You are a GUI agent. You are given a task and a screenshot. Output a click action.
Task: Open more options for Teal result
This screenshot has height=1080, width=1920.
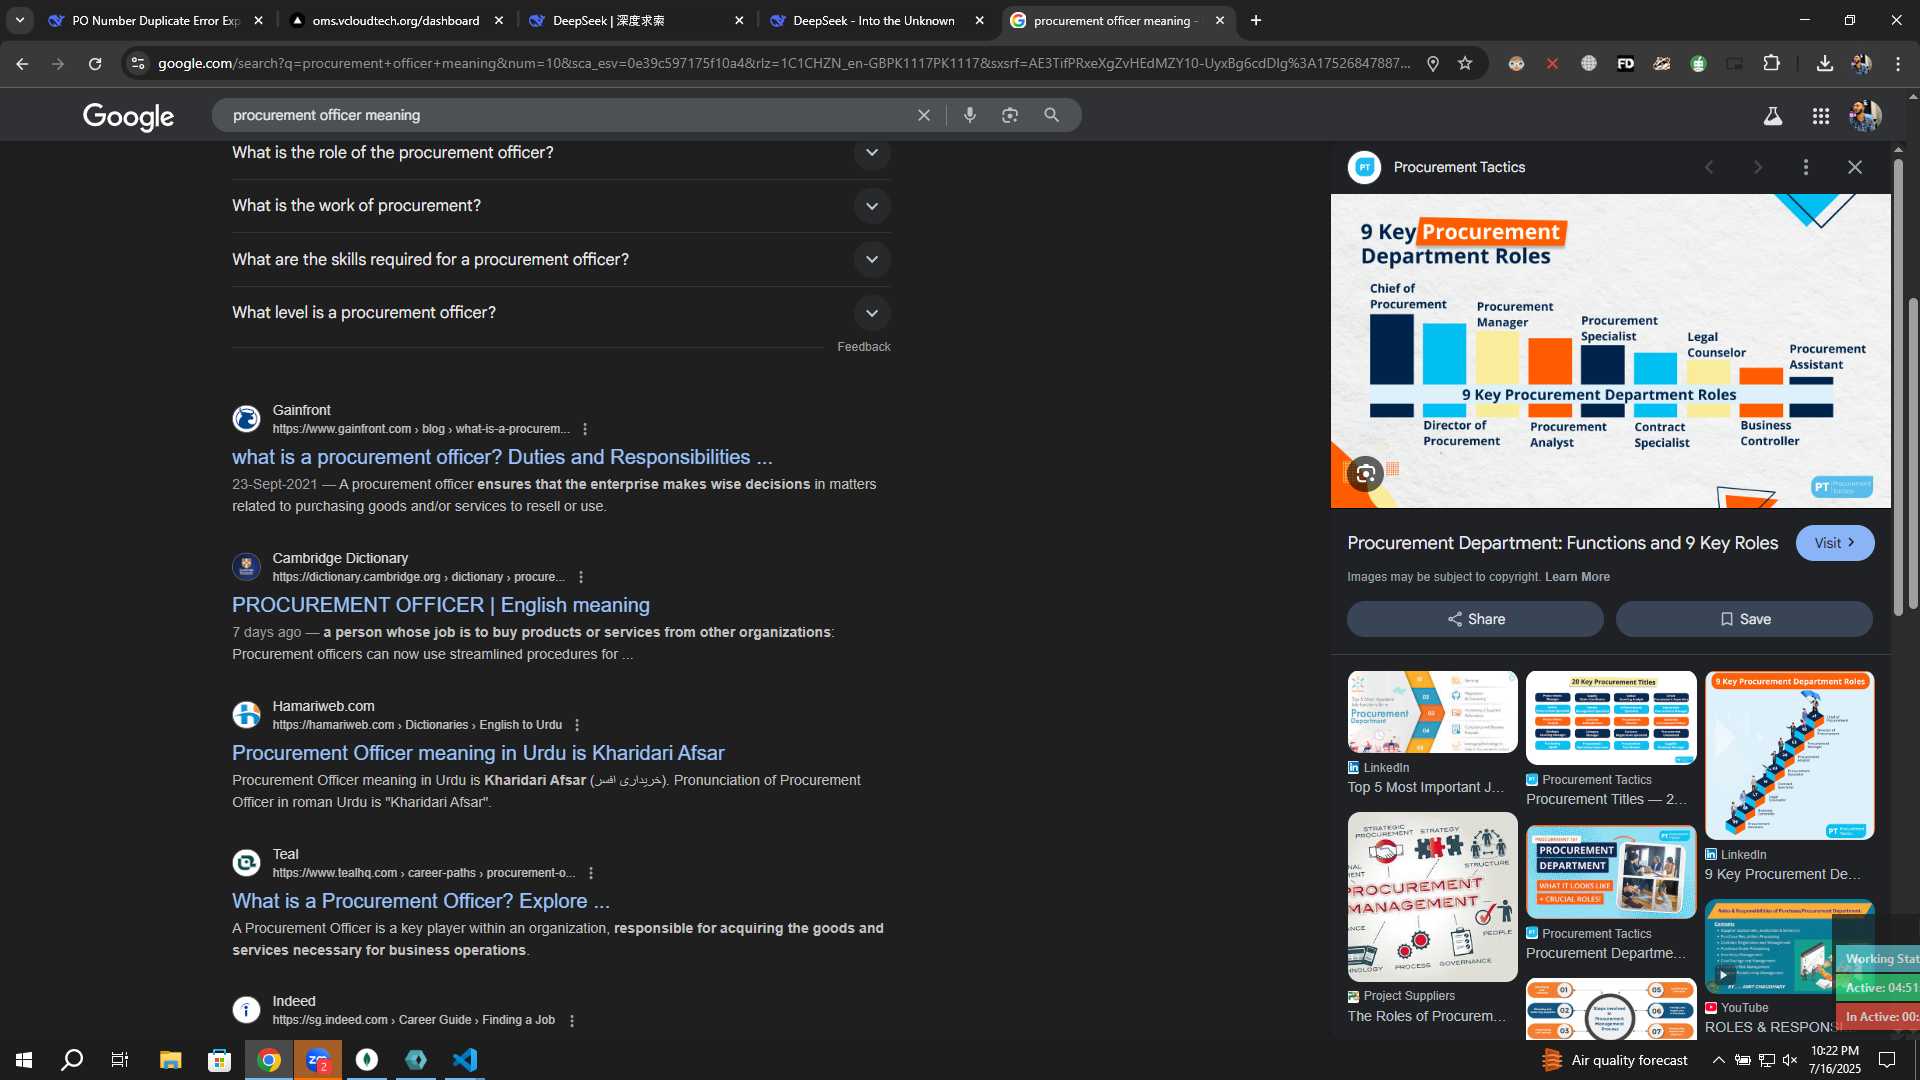pos(591,873)
